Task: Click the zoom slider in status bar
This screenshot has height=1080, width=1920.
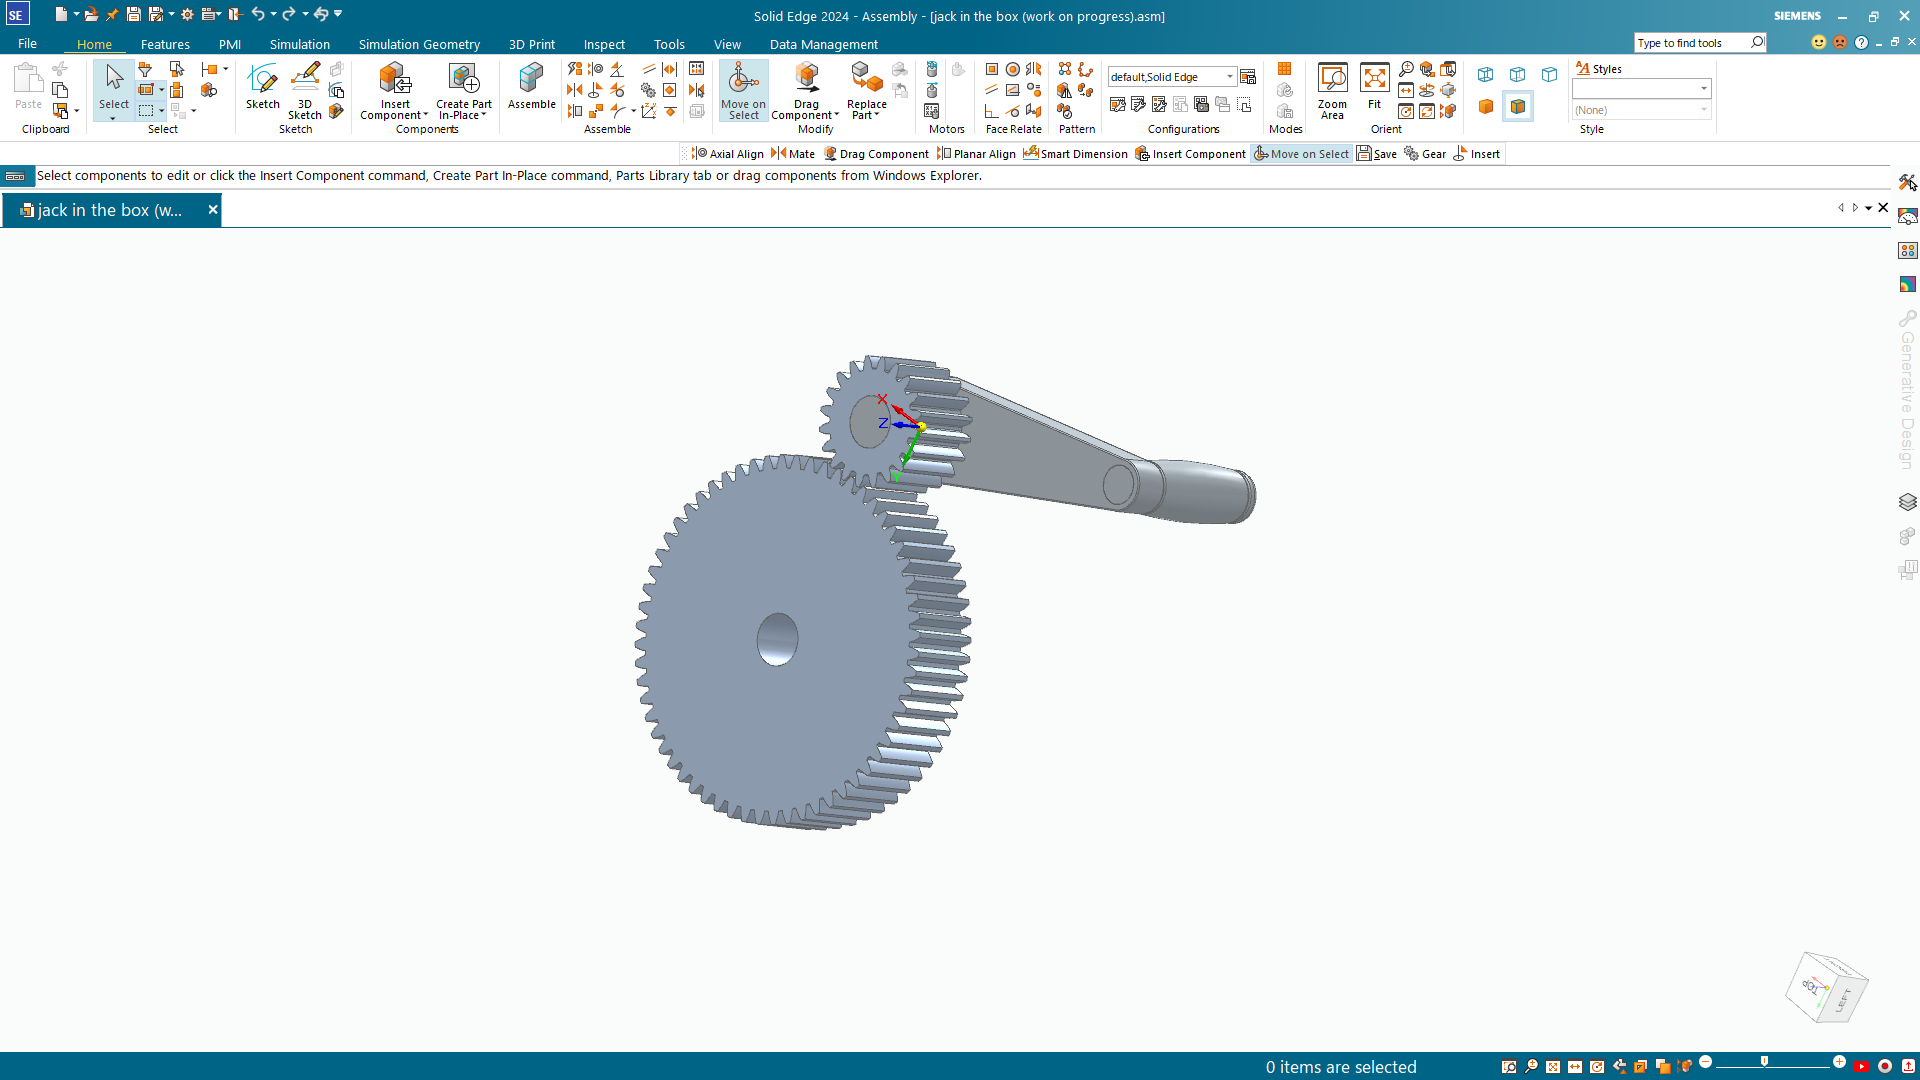Action: pos(1765,1063)
